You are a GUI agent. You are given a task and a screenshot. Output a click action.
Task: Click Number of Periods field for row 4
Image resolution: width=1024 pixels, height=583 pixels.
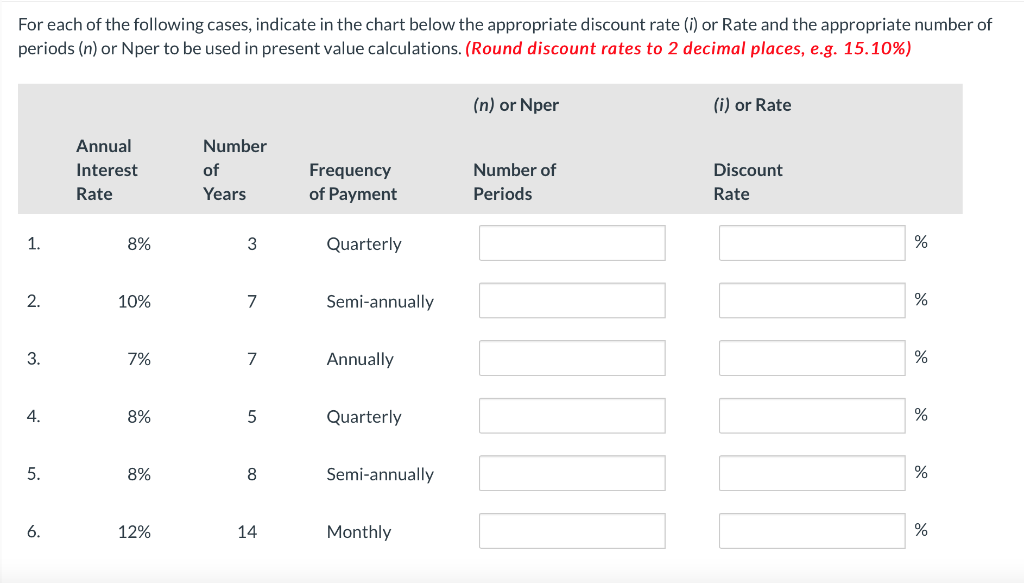pyautogui.click(x=572, y=416)
